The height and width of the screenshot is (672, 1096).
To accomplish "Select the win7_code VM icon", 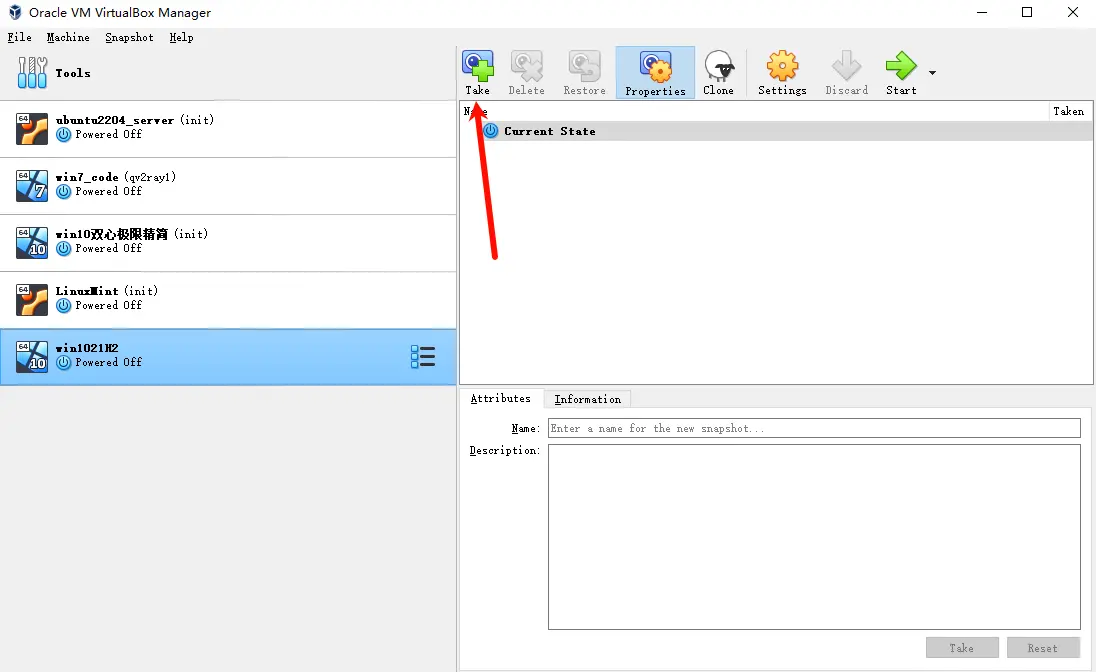I will pos(32,186).
